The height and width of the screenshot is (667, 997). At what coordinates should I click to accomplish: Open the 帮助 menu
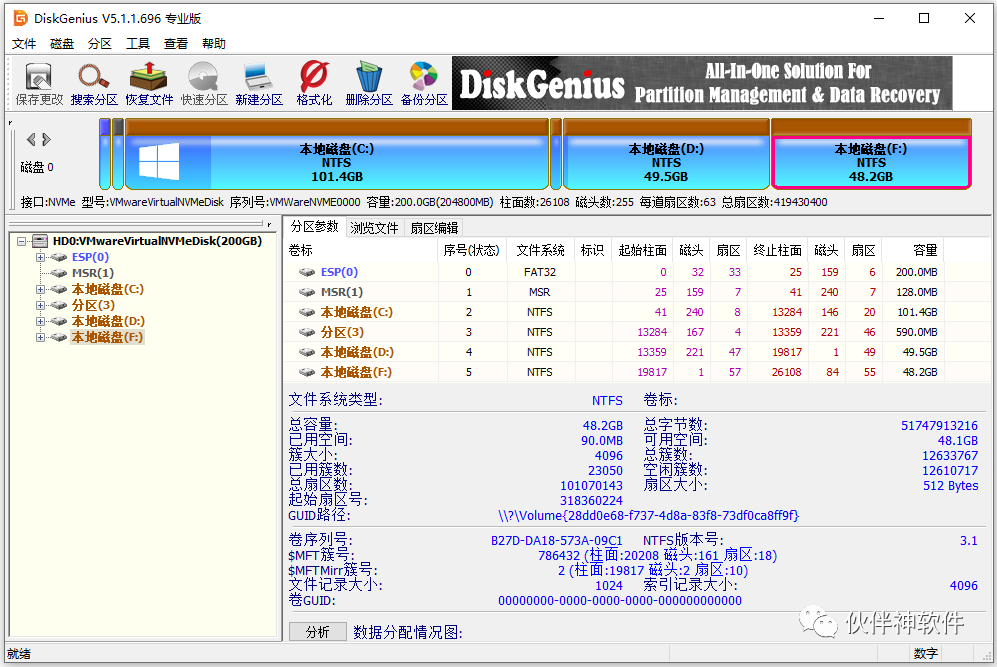[x=214, y=43]
